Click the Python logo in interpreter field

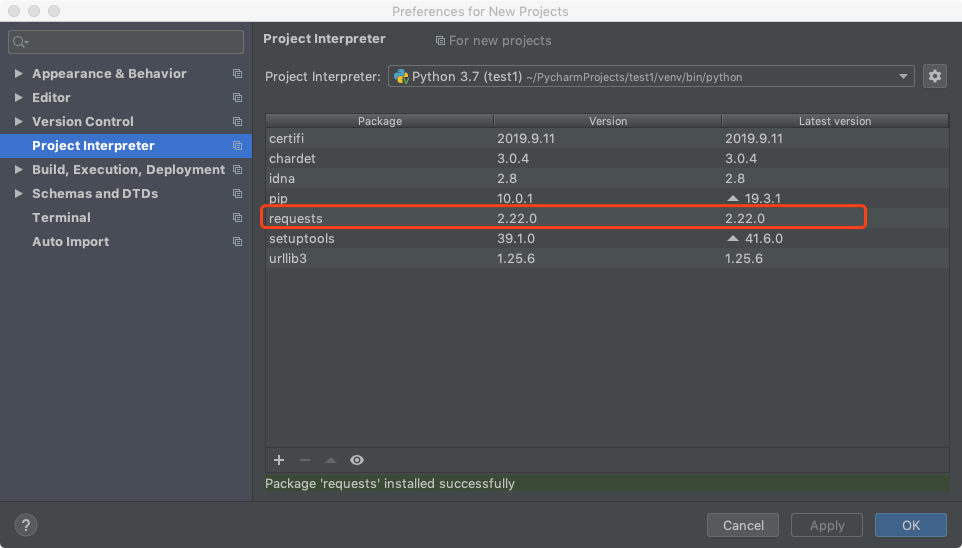tap(401, 76)
